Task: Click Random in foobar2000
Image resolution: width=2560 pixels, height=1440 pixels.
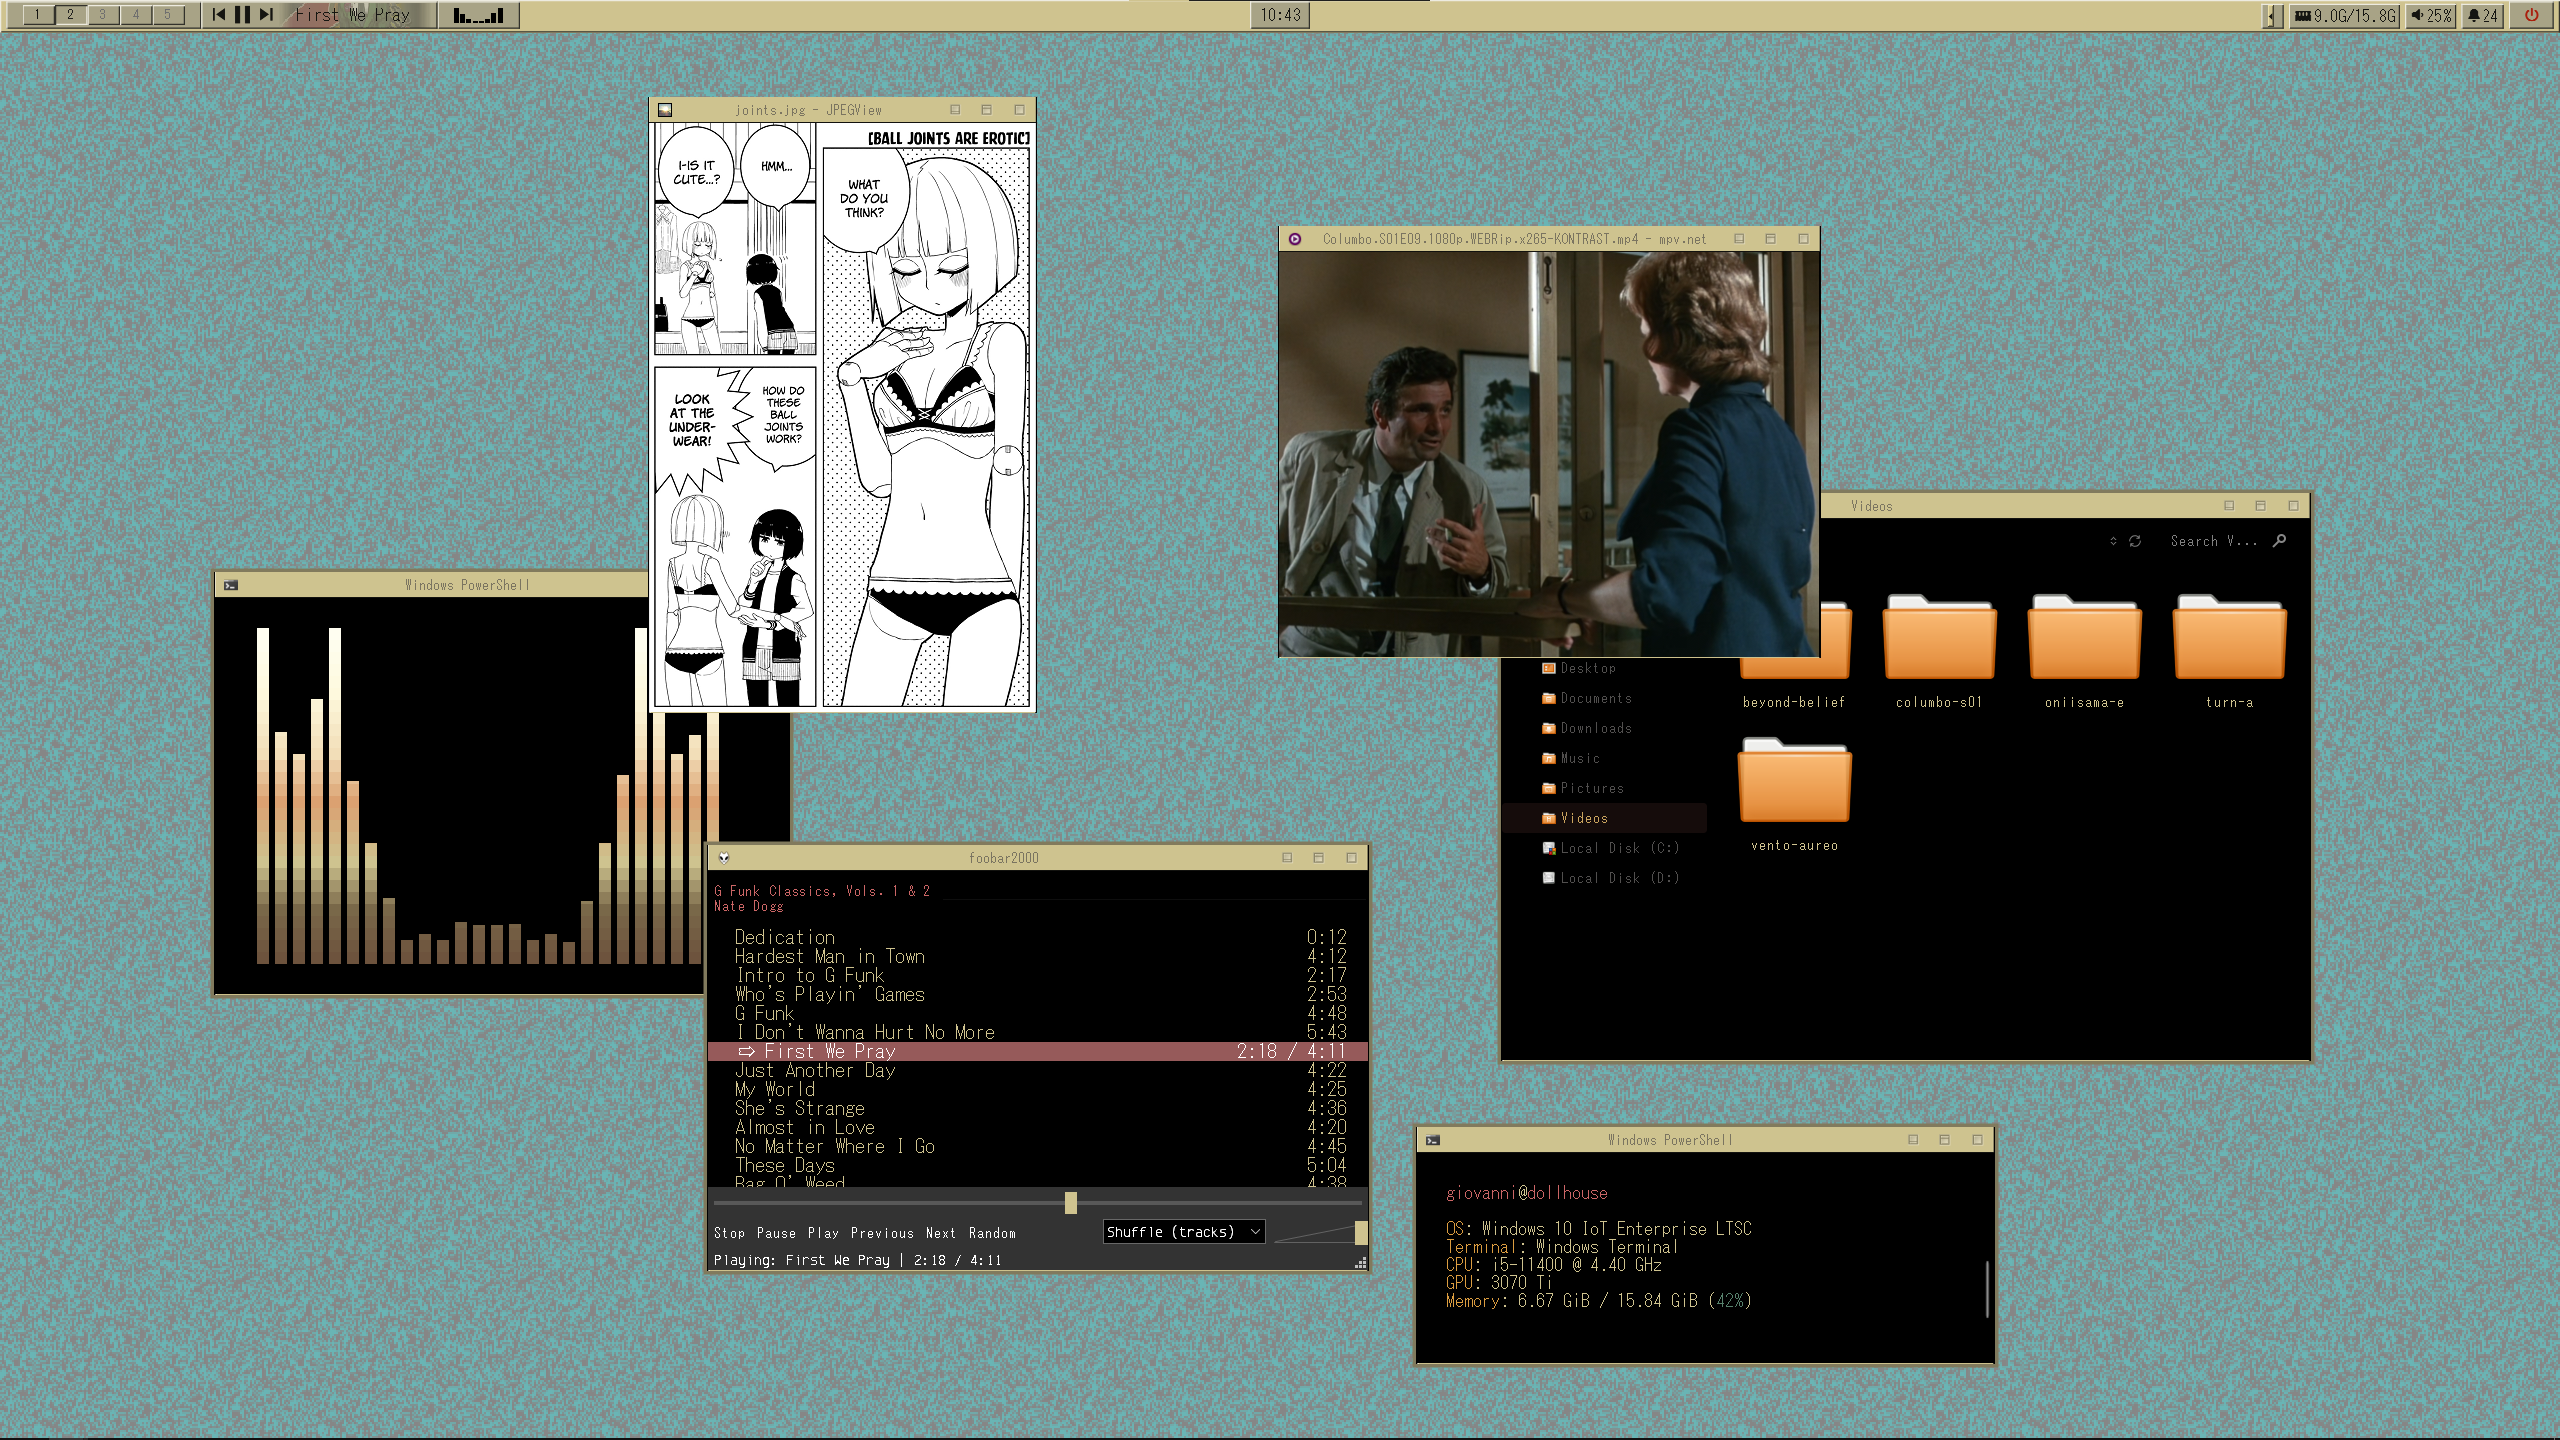Action: (992, 1233)
